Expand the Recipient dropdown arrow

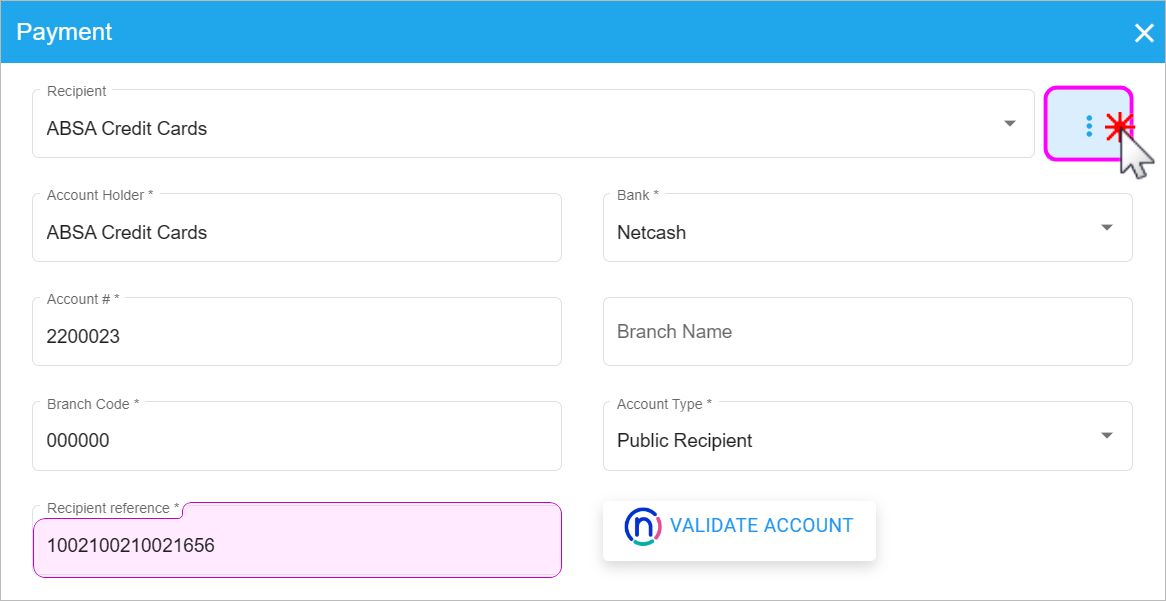coord(1010,123)
